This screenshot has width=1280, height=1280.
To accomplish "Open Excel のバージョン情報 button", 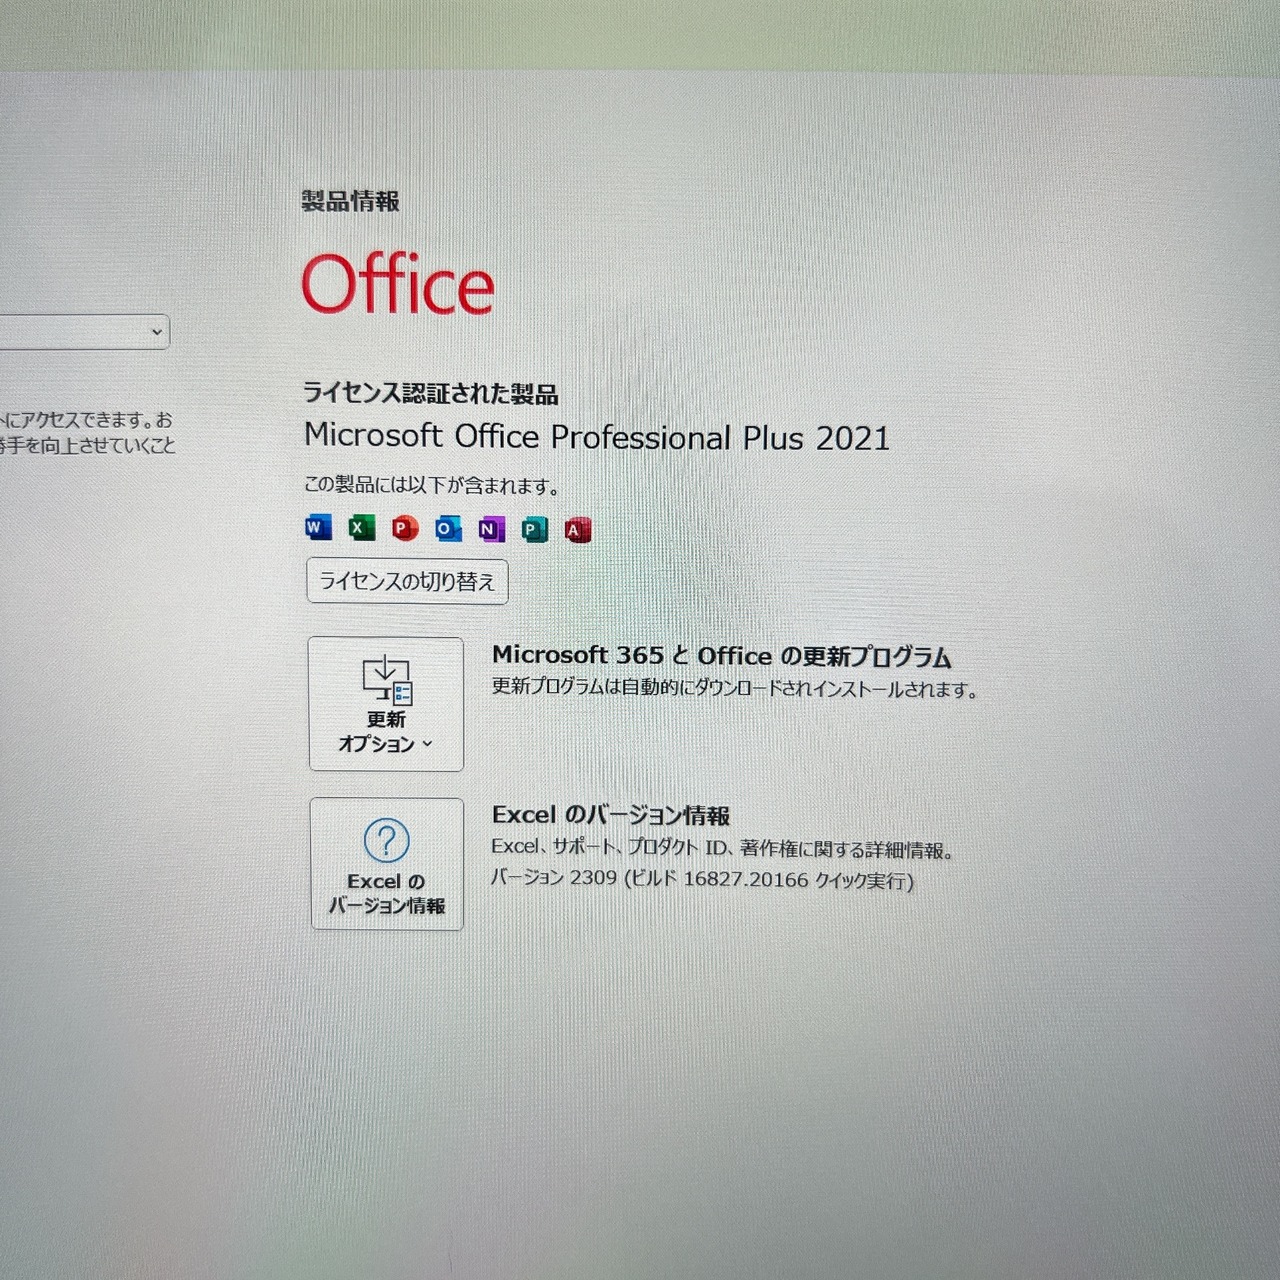I will [387, 864].
